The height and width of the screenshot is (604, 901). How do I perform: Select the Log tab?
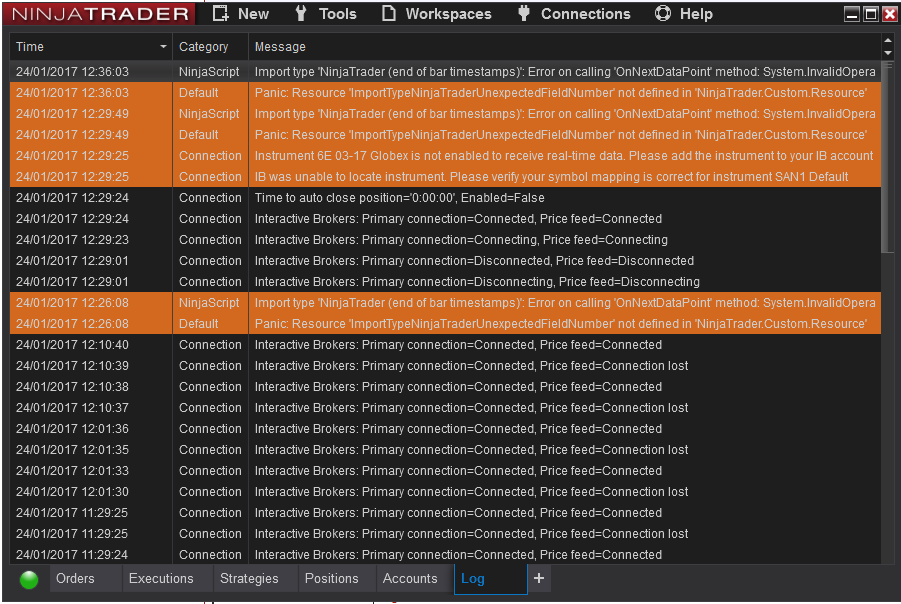[x=490, y=579]
